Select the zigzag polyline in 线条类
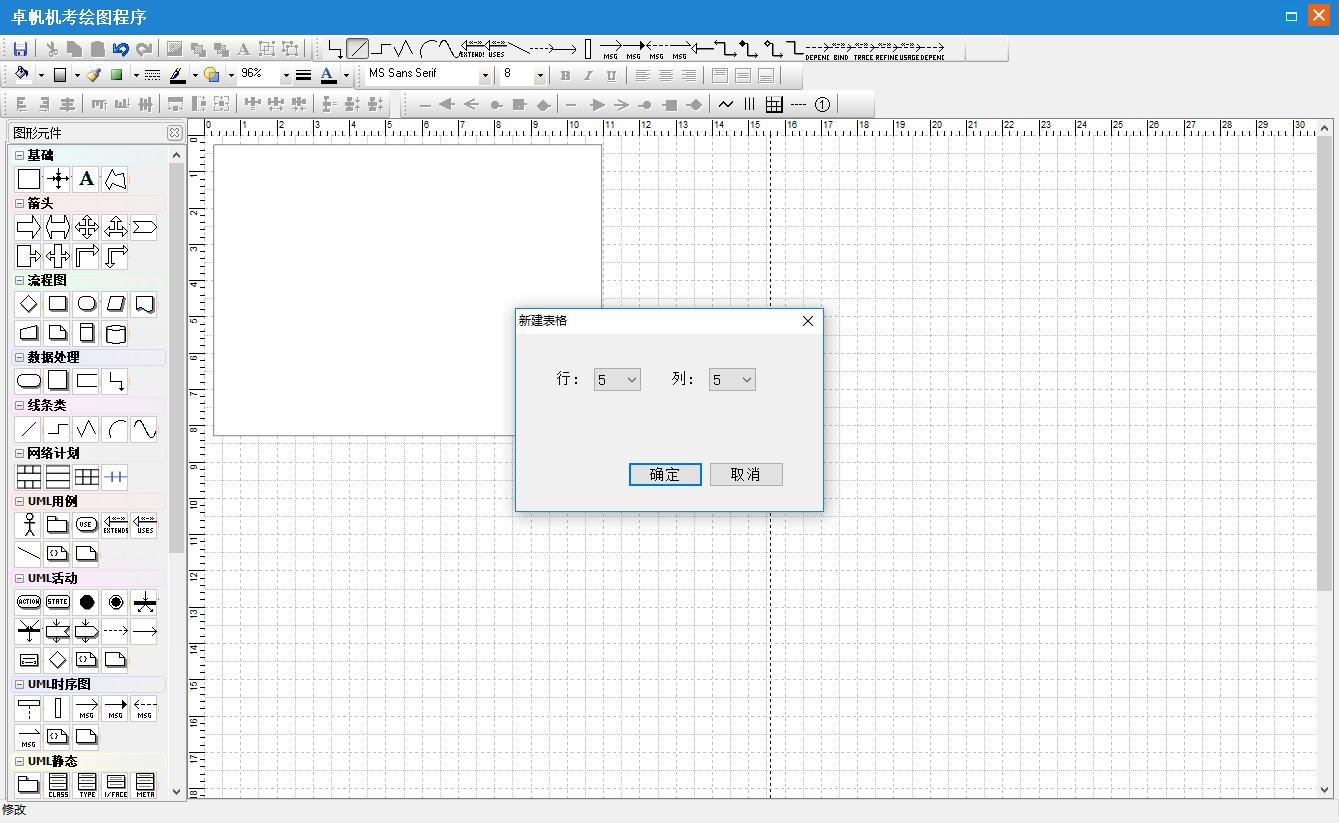The width and height of the screenshot is (1339, 823). [87, 429]
